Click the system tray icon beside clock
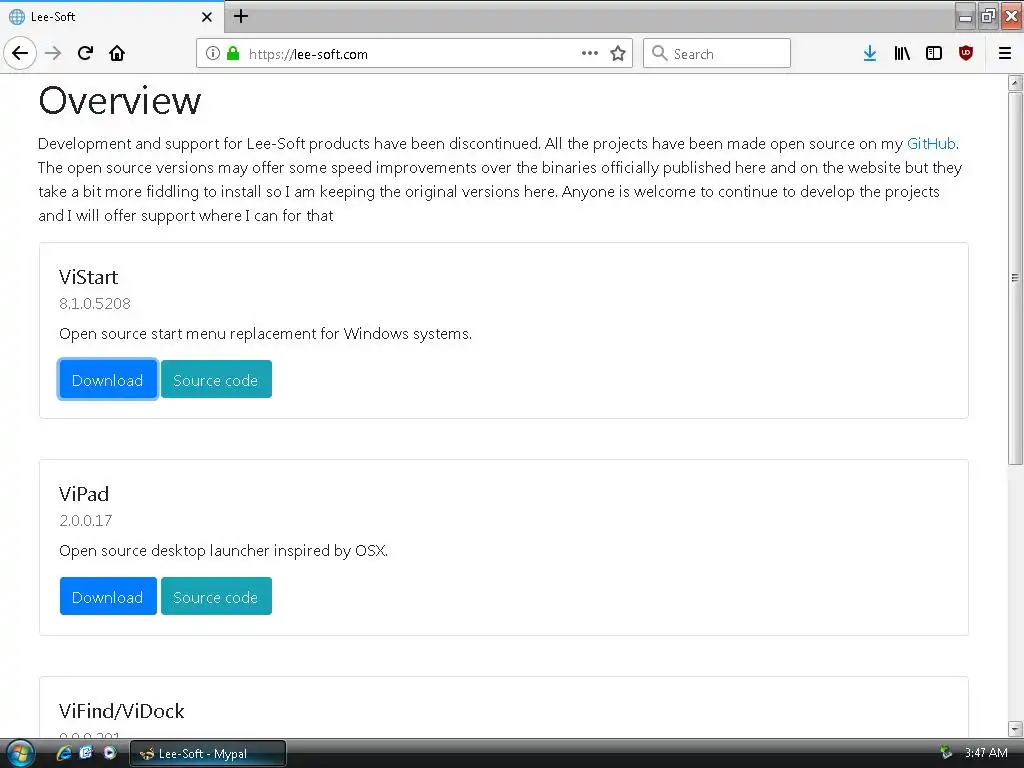 (945, 753)
